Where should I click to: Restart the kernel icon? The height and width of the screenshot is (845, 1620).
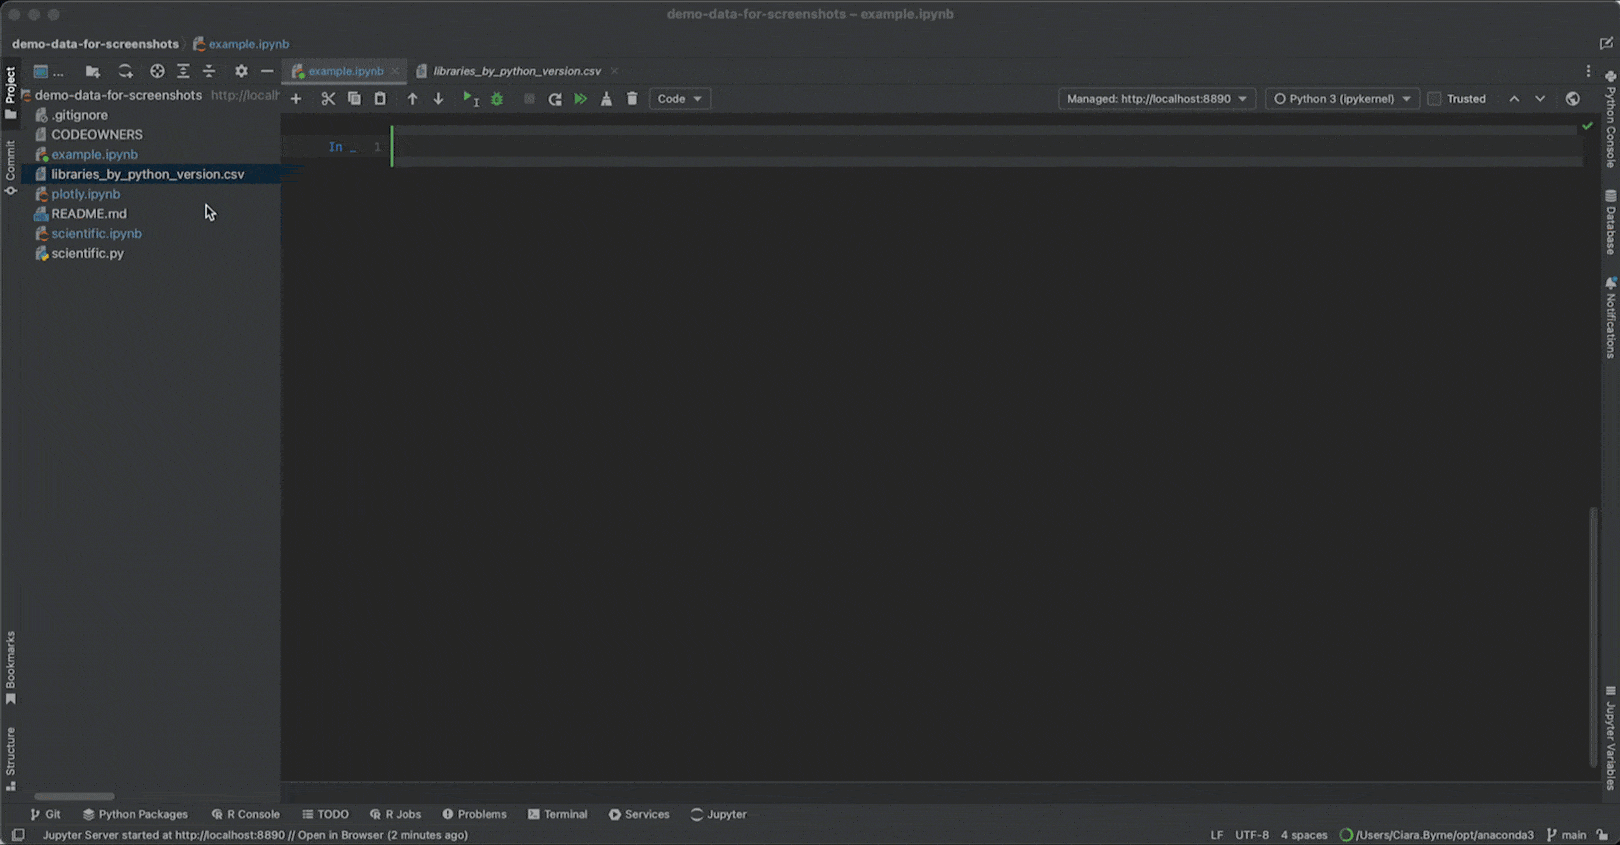(x=555, y=99)
